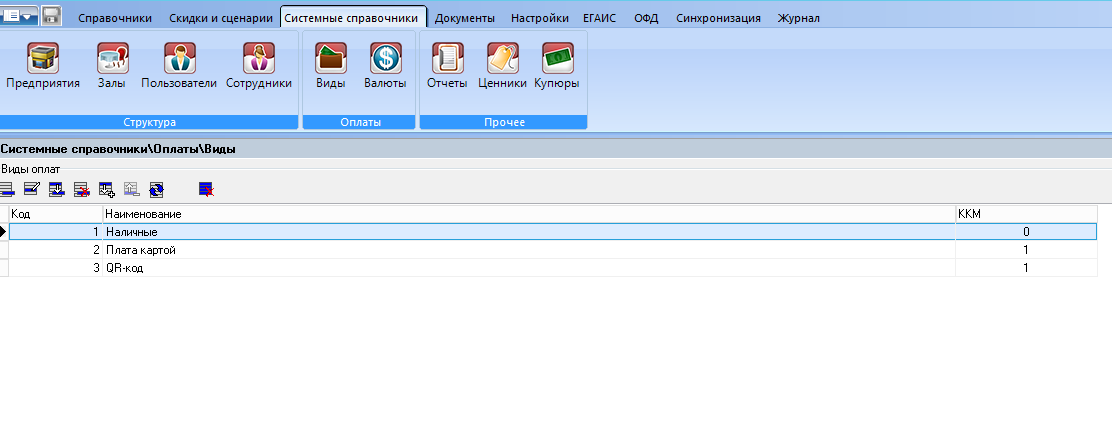Select the Системные справочники tab
1112x422 pixels.
(x=353, y=18)
